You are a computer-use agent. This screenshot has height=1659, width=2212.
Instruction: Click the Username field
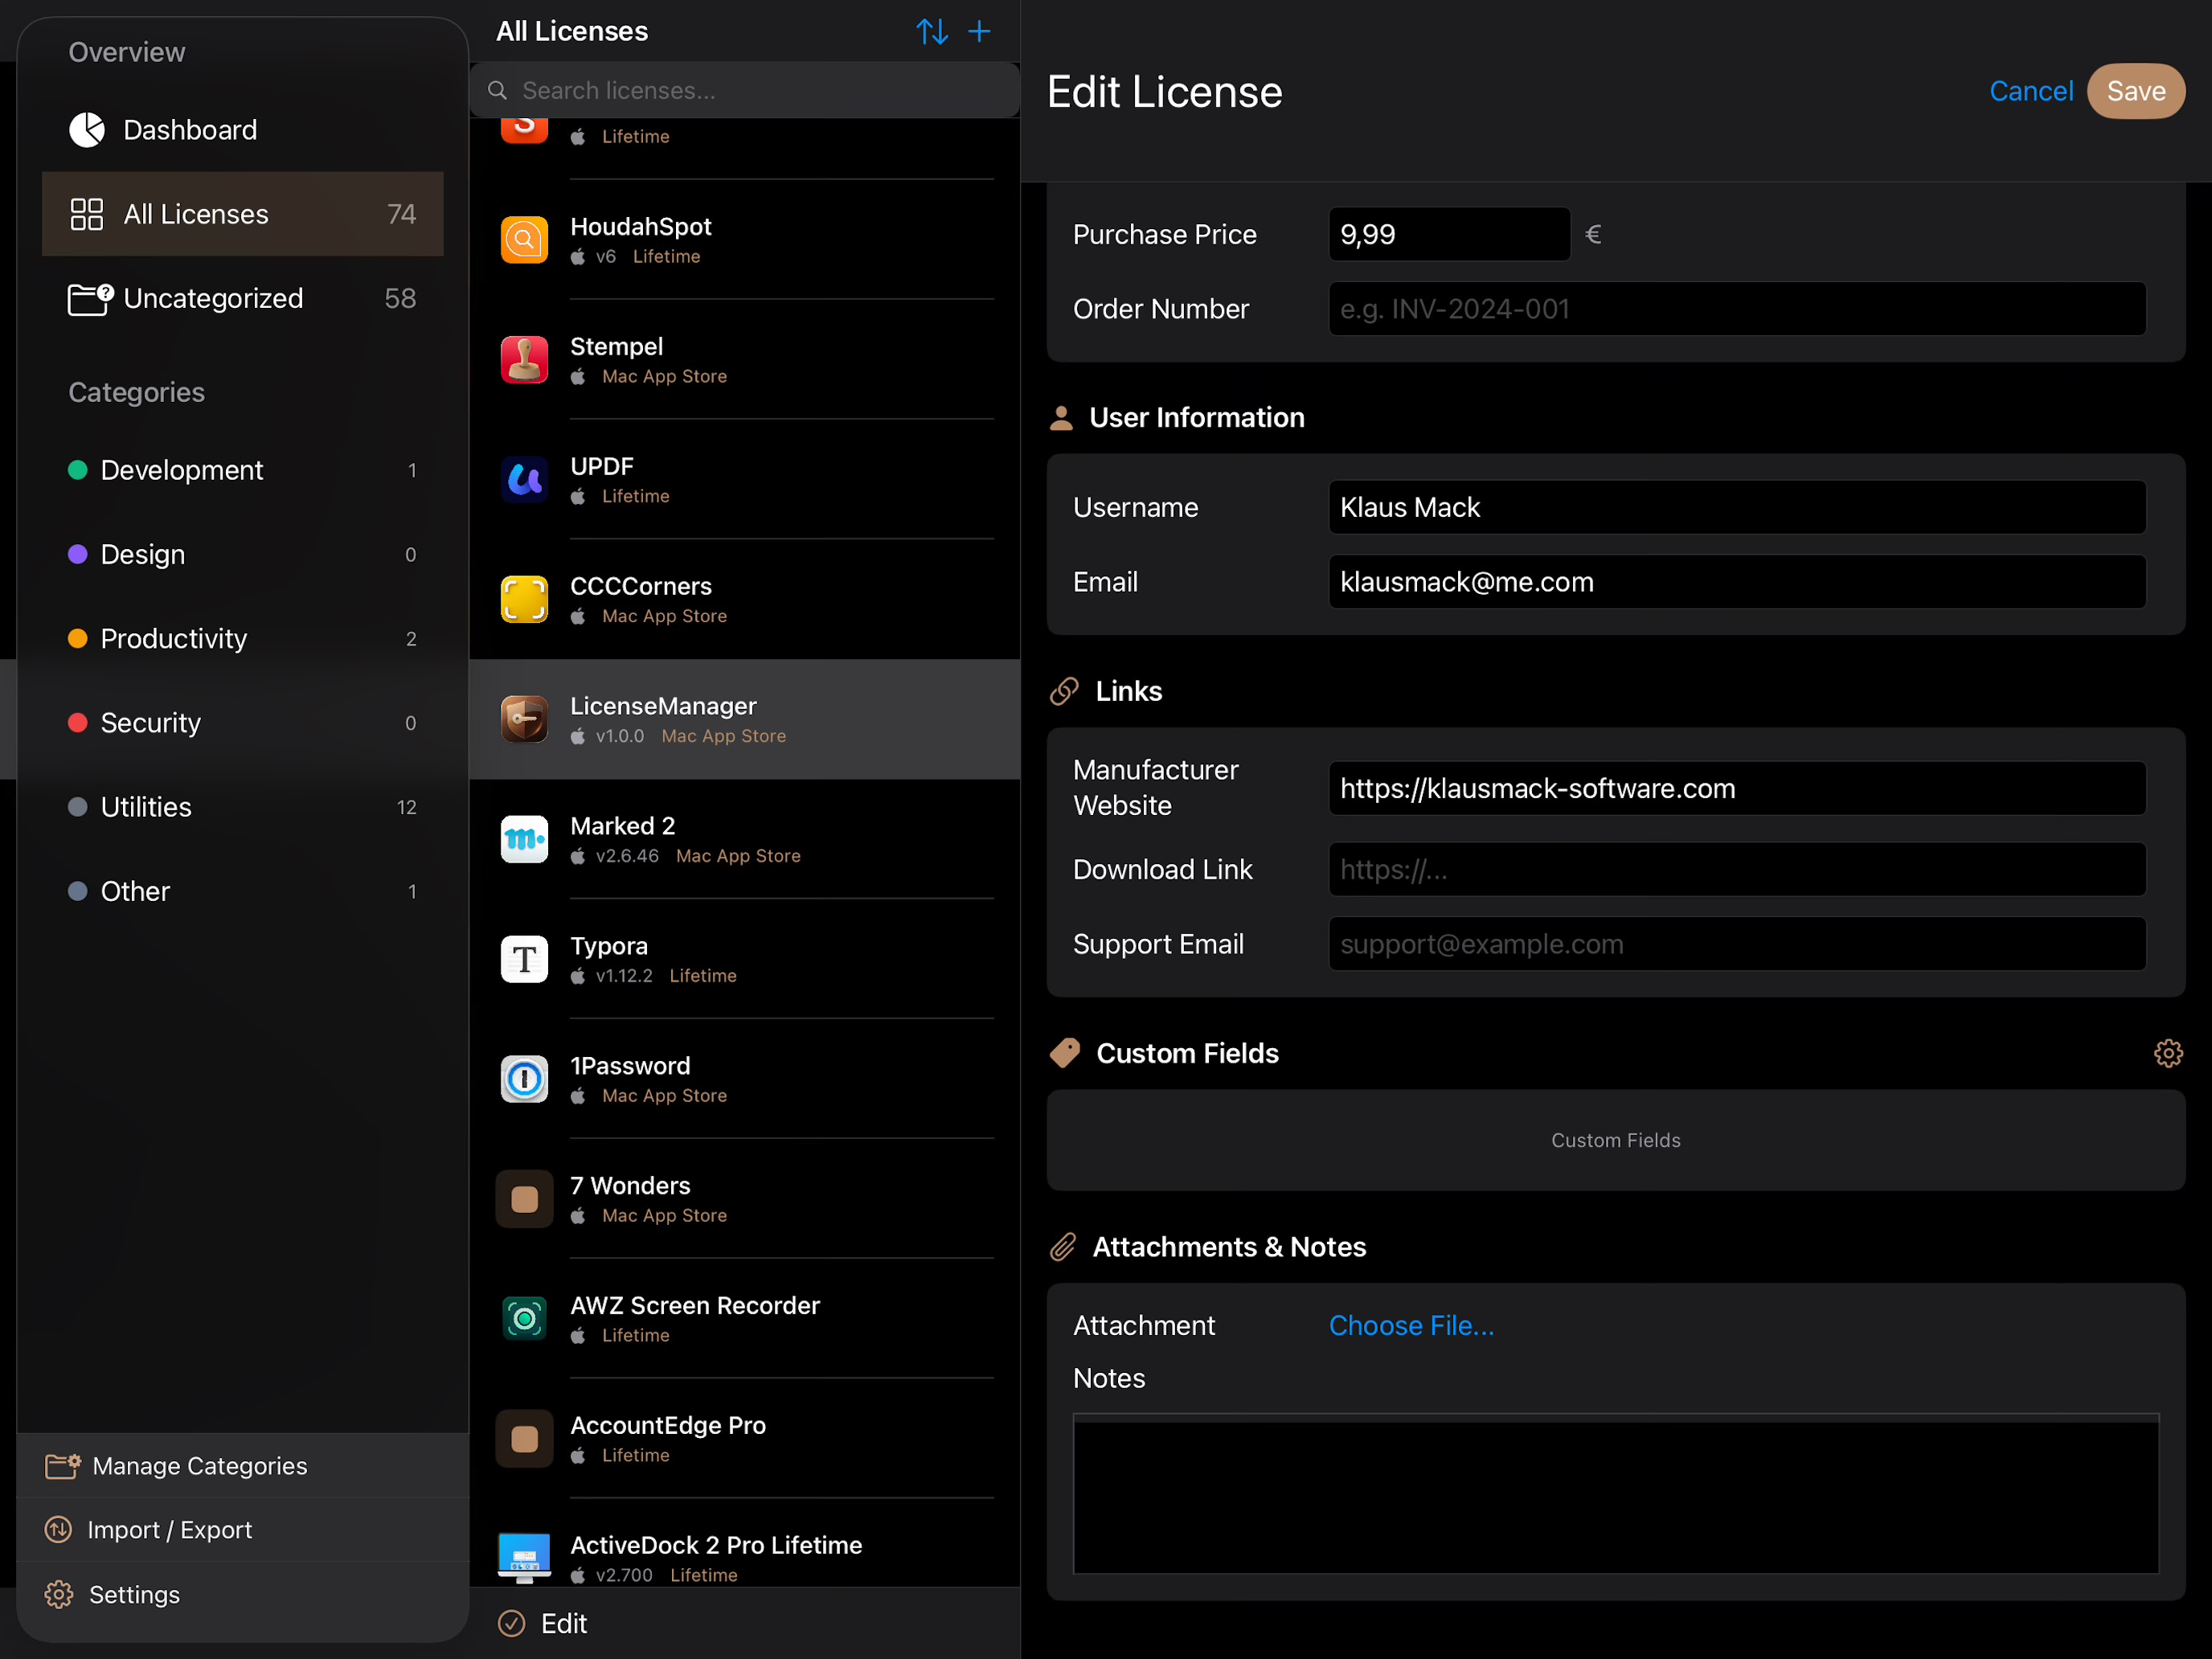(1737, 507)
